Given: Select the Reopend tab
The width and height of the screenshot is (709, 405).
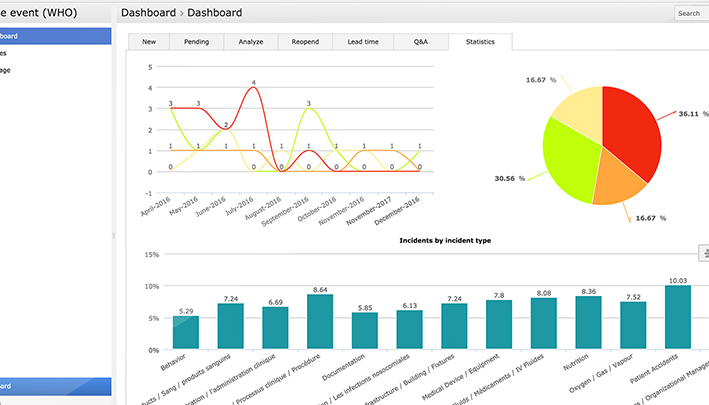Looking at the screenshot, I should pos(305,42).
